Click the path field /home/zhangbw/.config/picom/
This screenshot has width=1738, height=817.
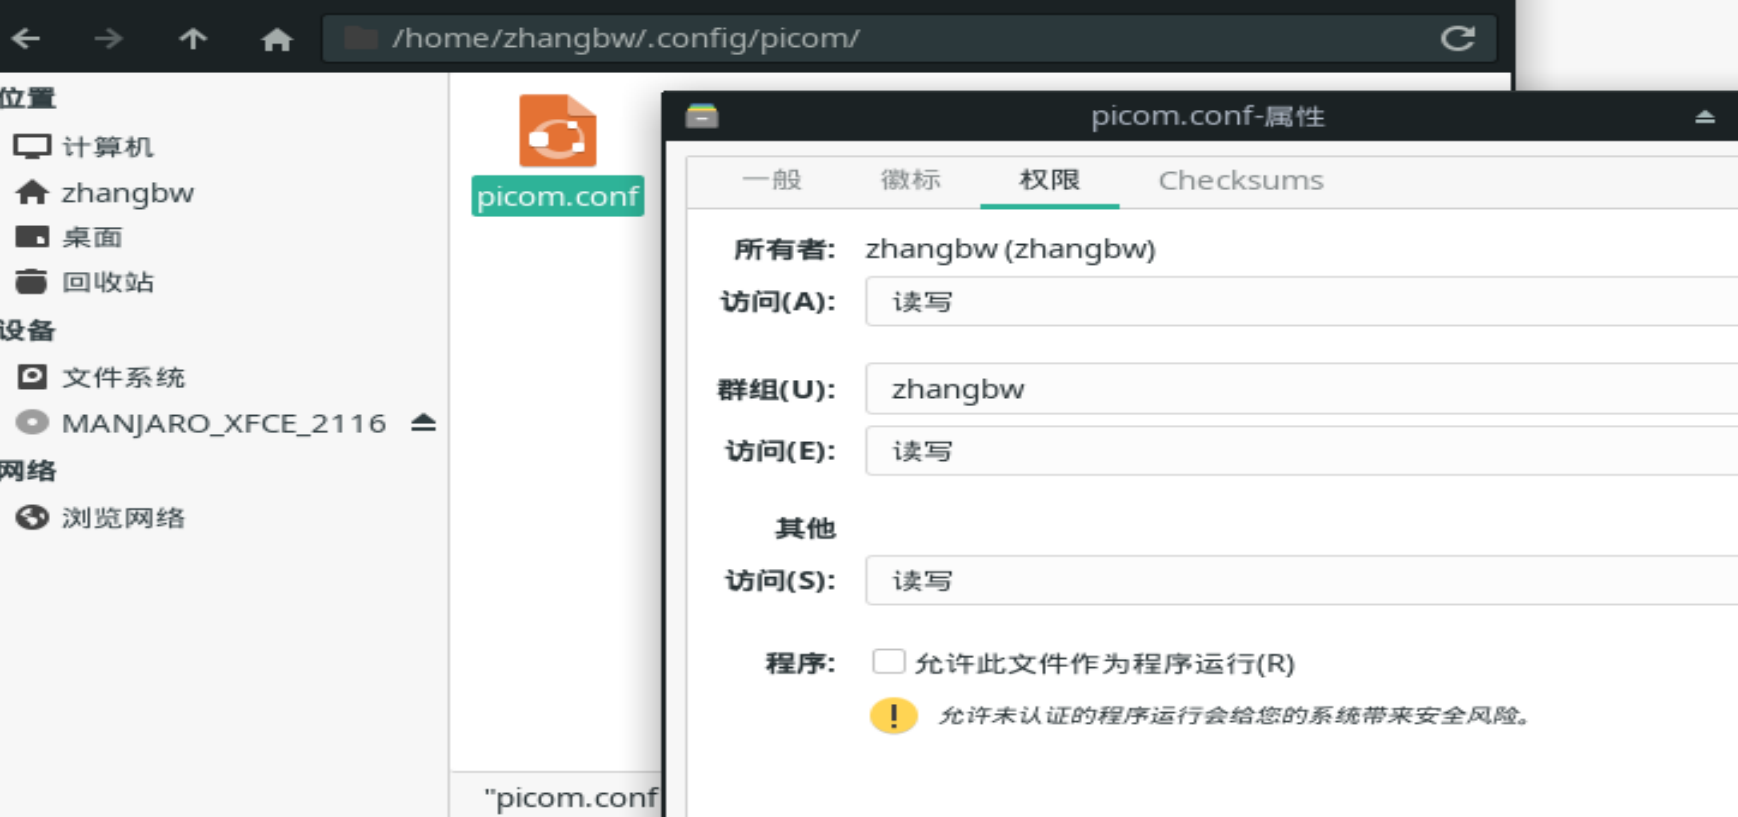[x=908, y=39]
